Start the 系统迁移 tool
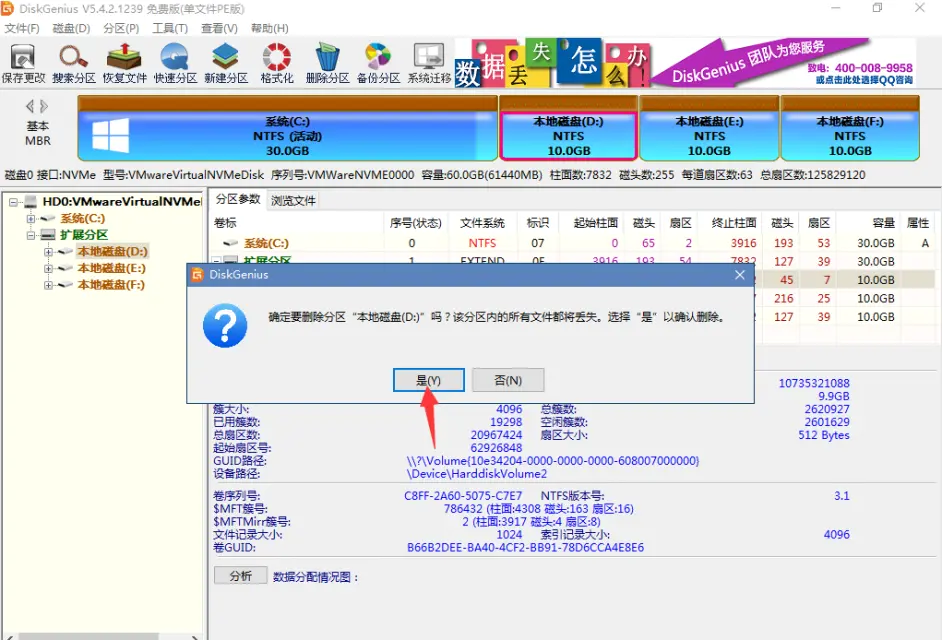 [429, 63]
